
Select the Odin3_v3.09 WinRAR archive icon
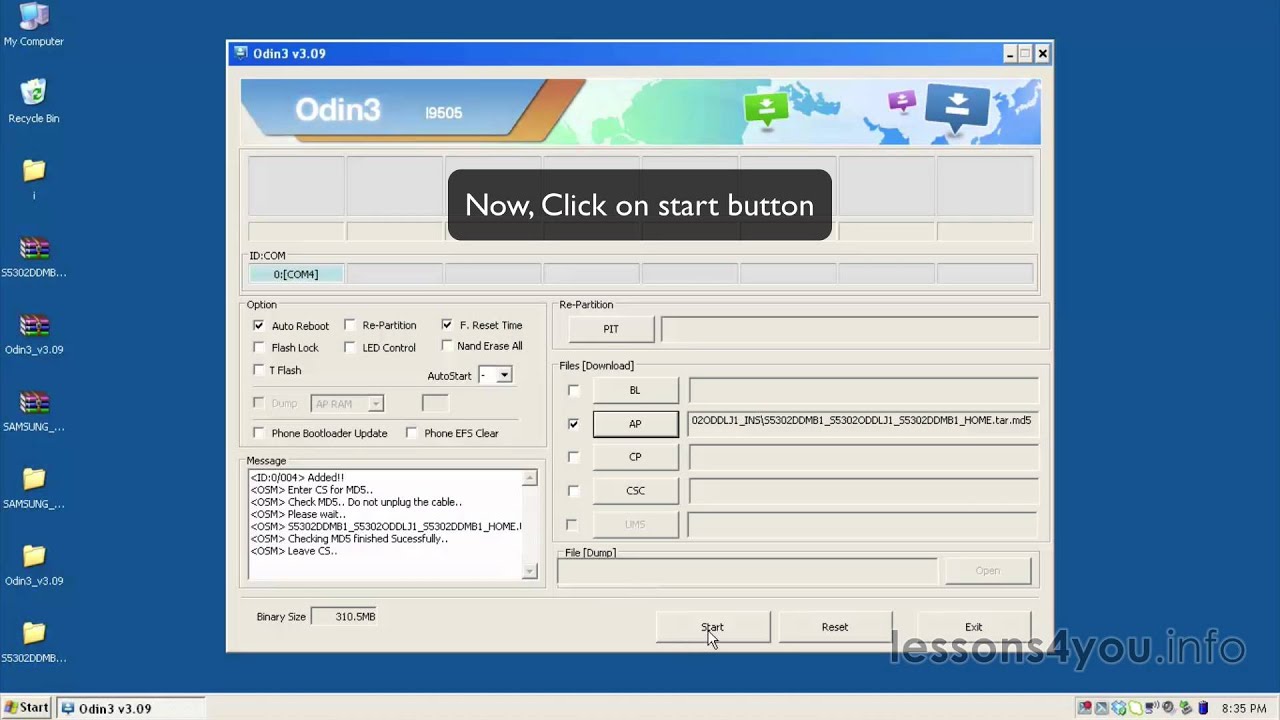tap(33, 332)
